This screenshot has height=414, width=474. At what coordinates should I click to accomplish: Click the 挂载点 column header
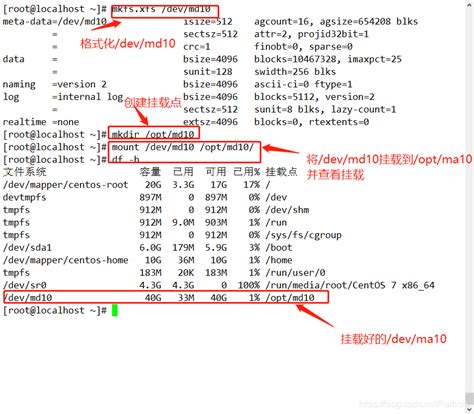tap(281, 172)
